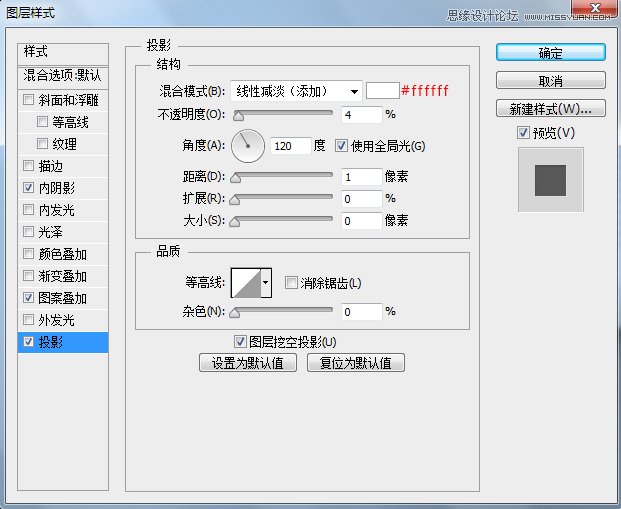Open the 颜色叠加 settings row
621x509 pixels.
(x=63, y=254)
